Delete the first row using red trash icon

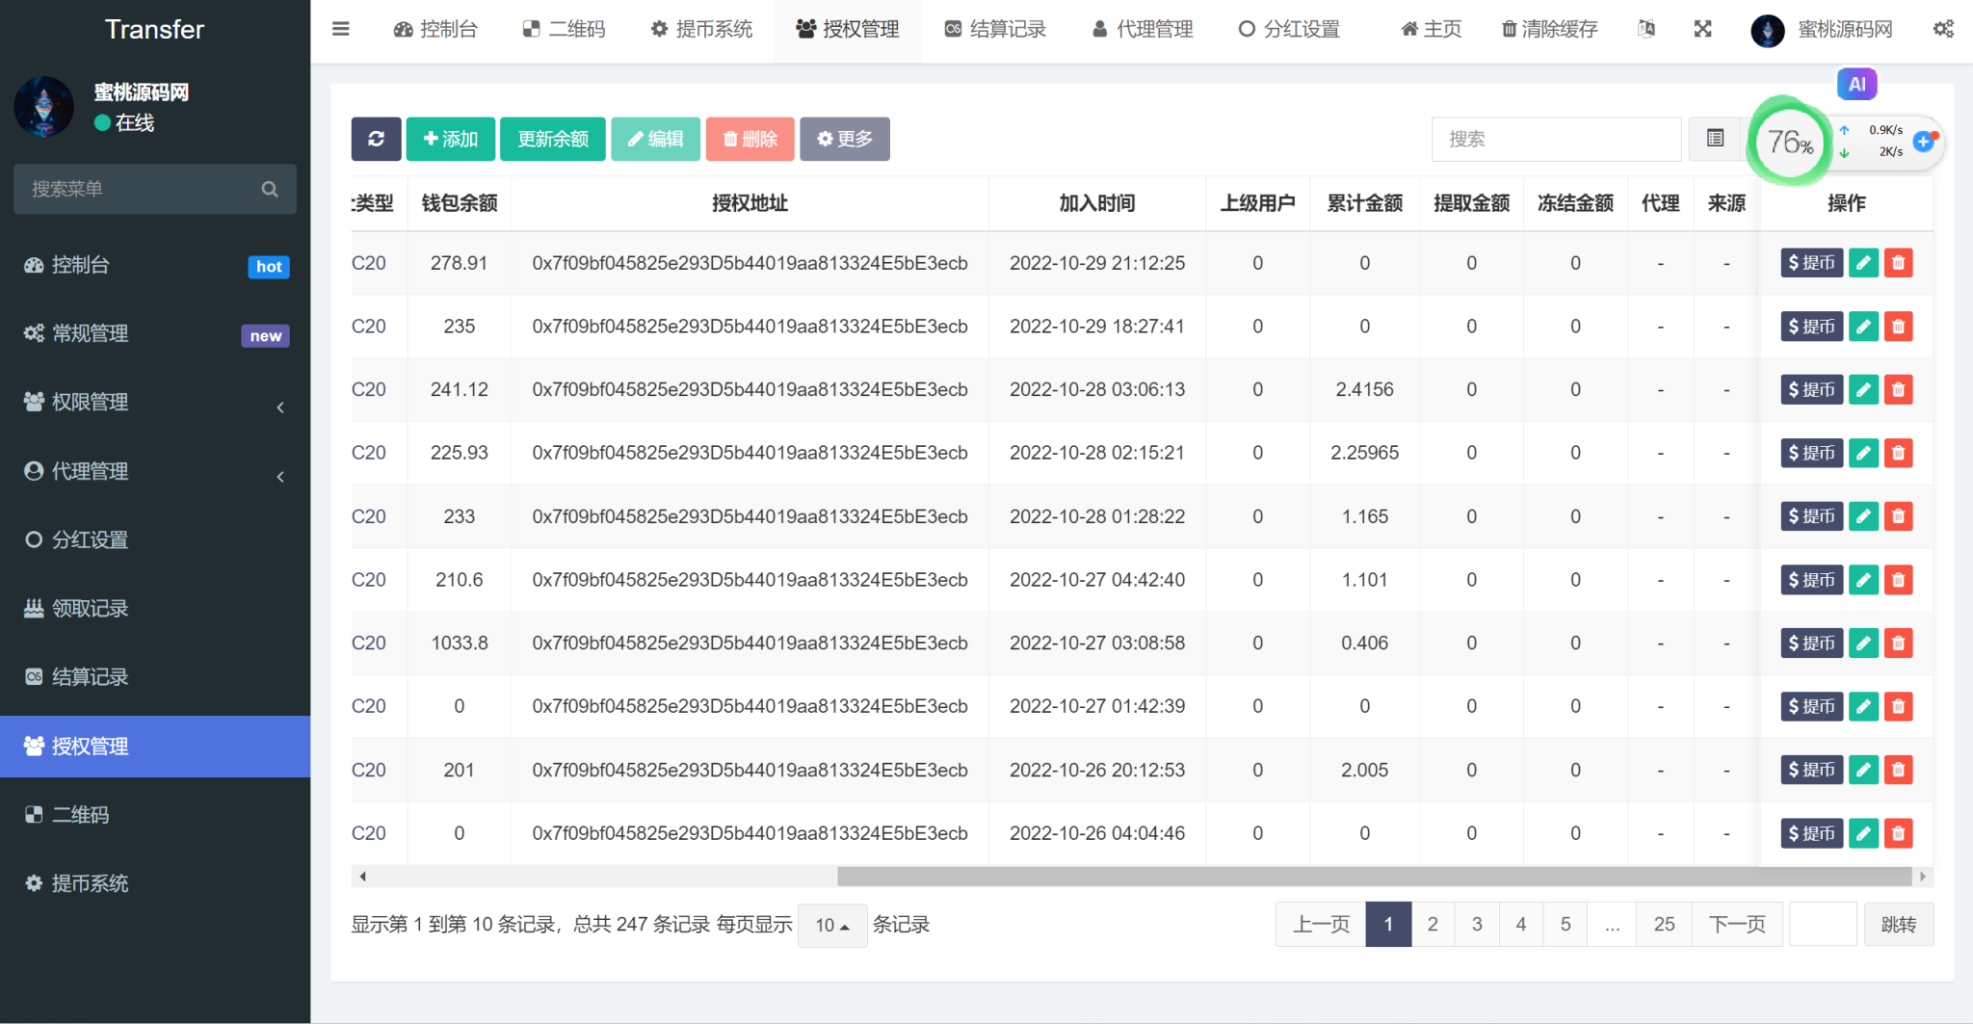1897,262
